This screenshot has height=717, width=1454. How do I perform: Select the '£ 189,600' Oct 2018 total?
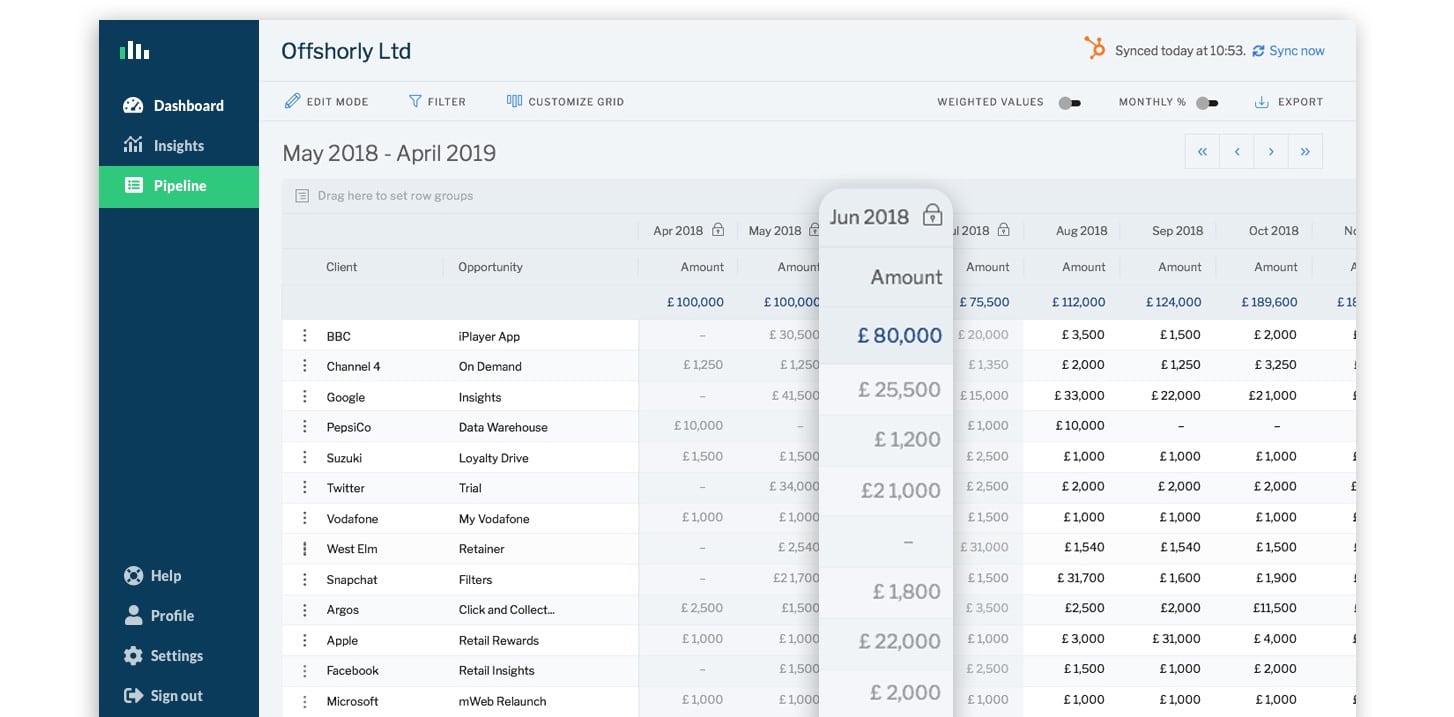1269,302
